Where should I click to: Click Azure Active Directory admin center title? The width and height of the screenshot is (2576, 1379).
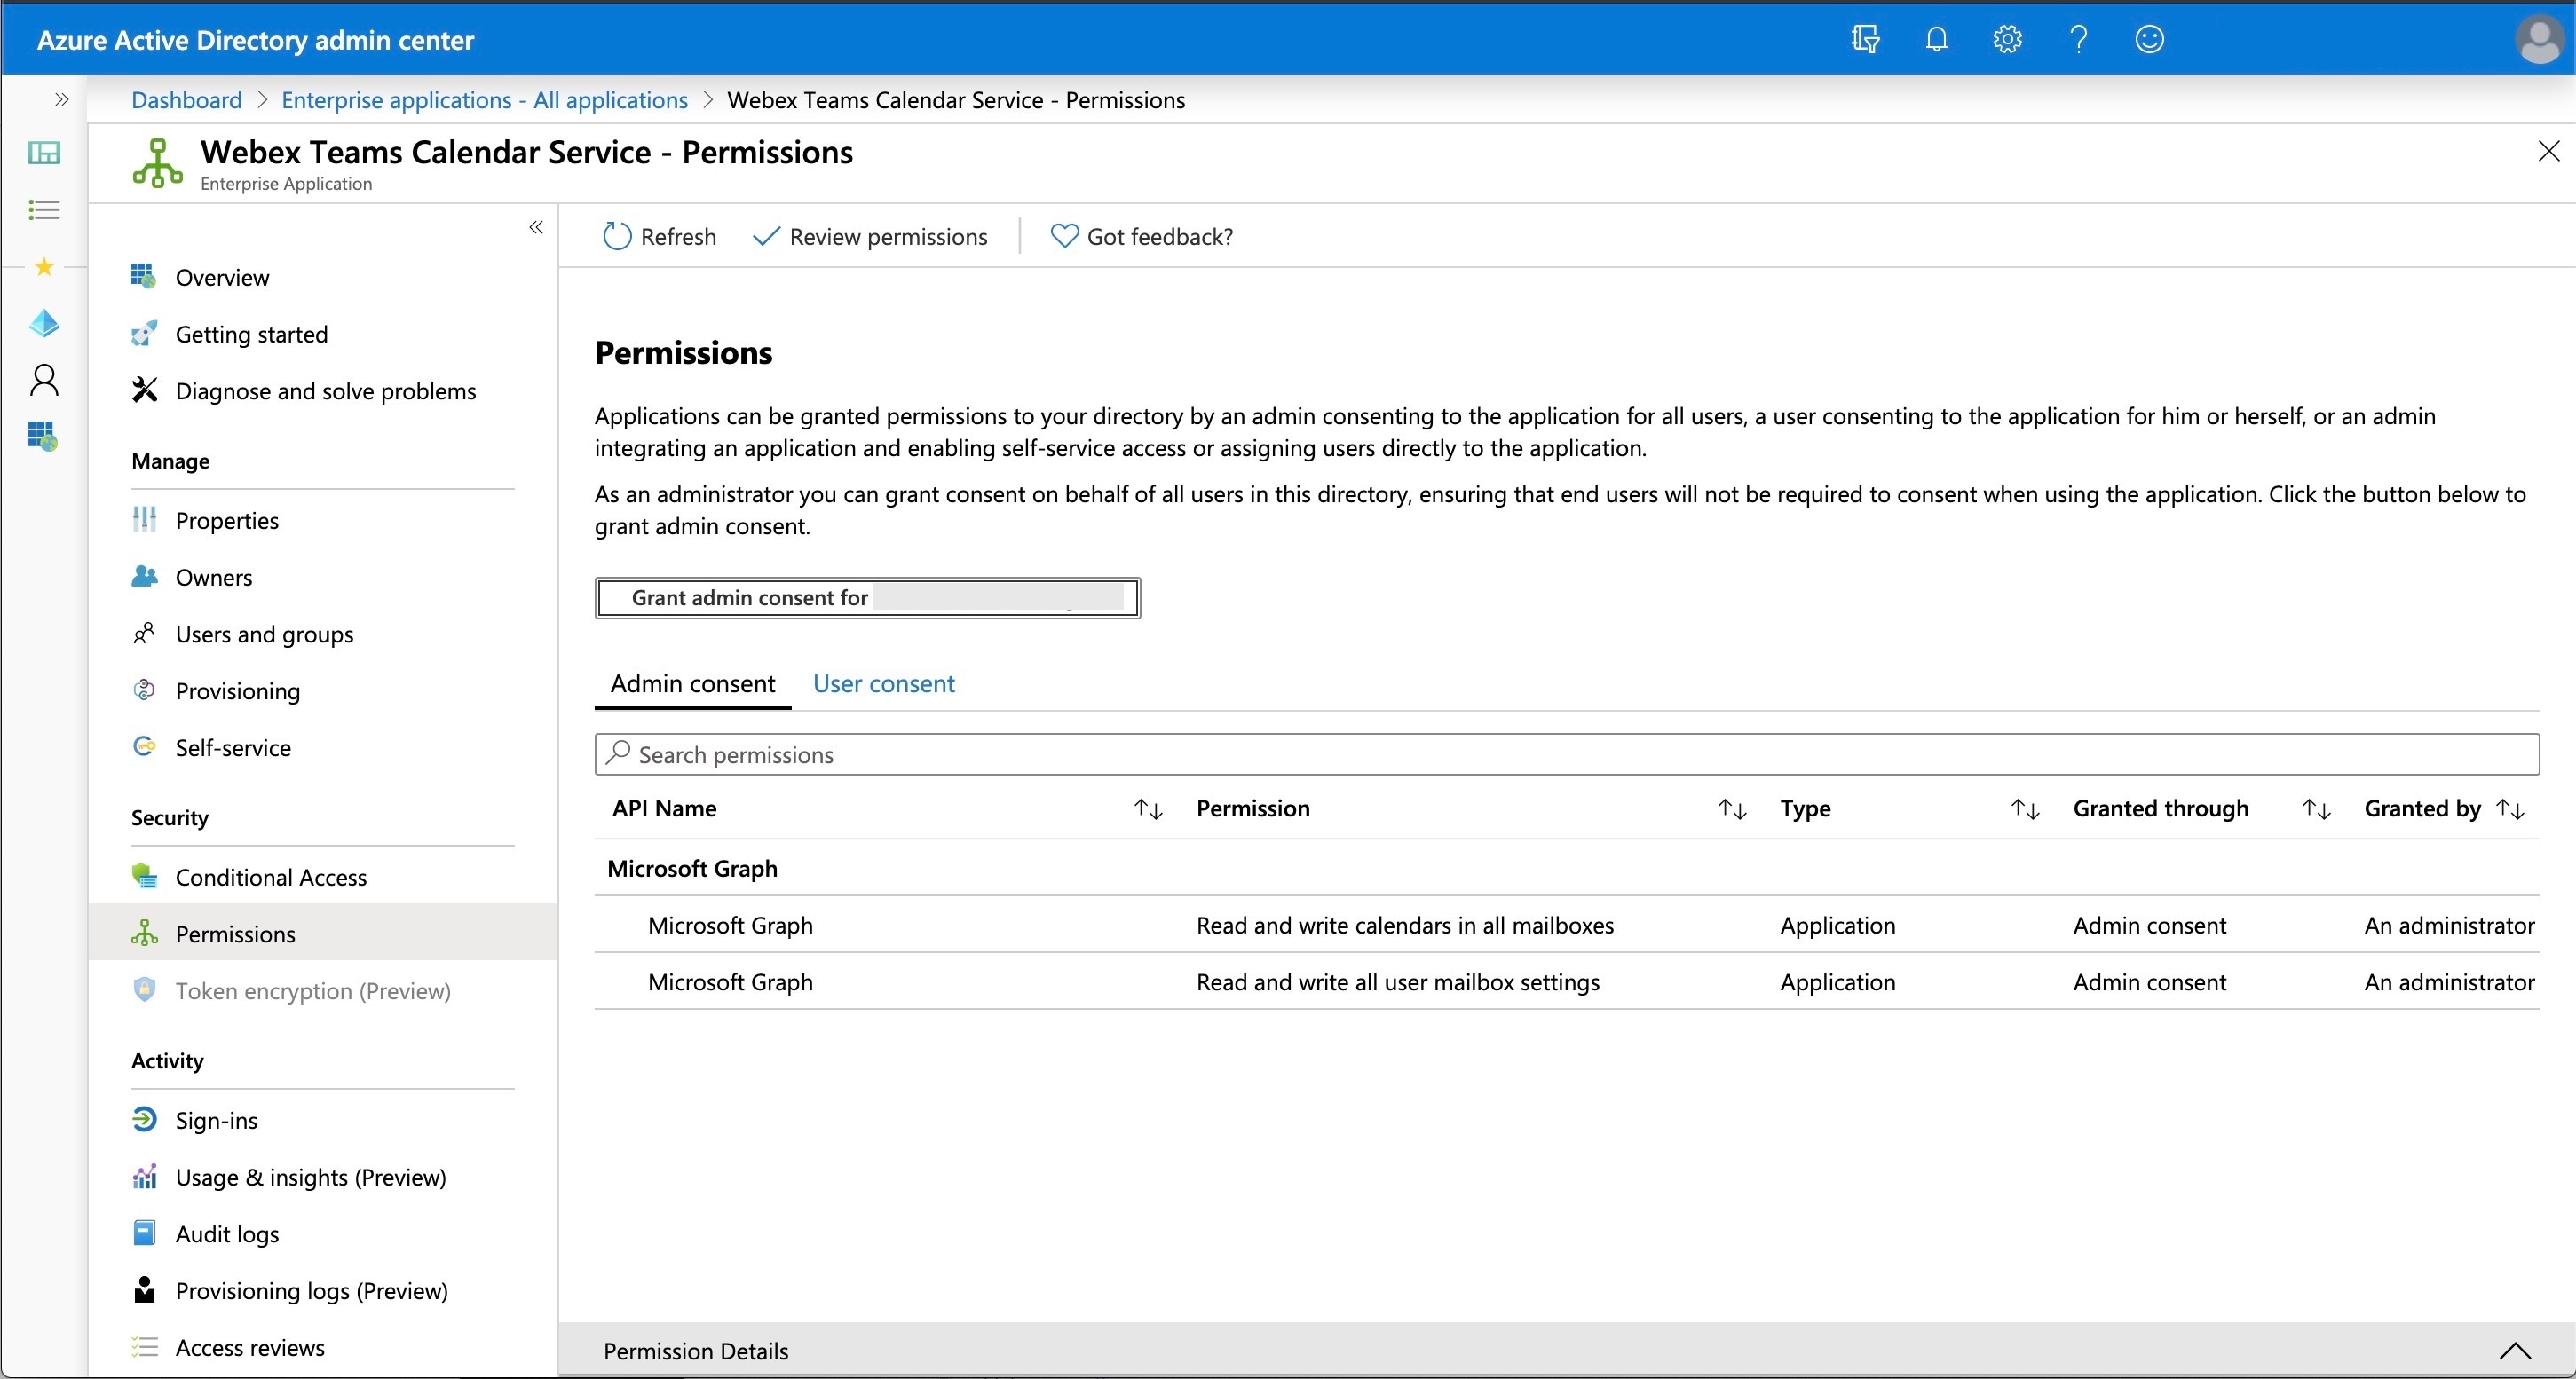click(x=255, y=40)
